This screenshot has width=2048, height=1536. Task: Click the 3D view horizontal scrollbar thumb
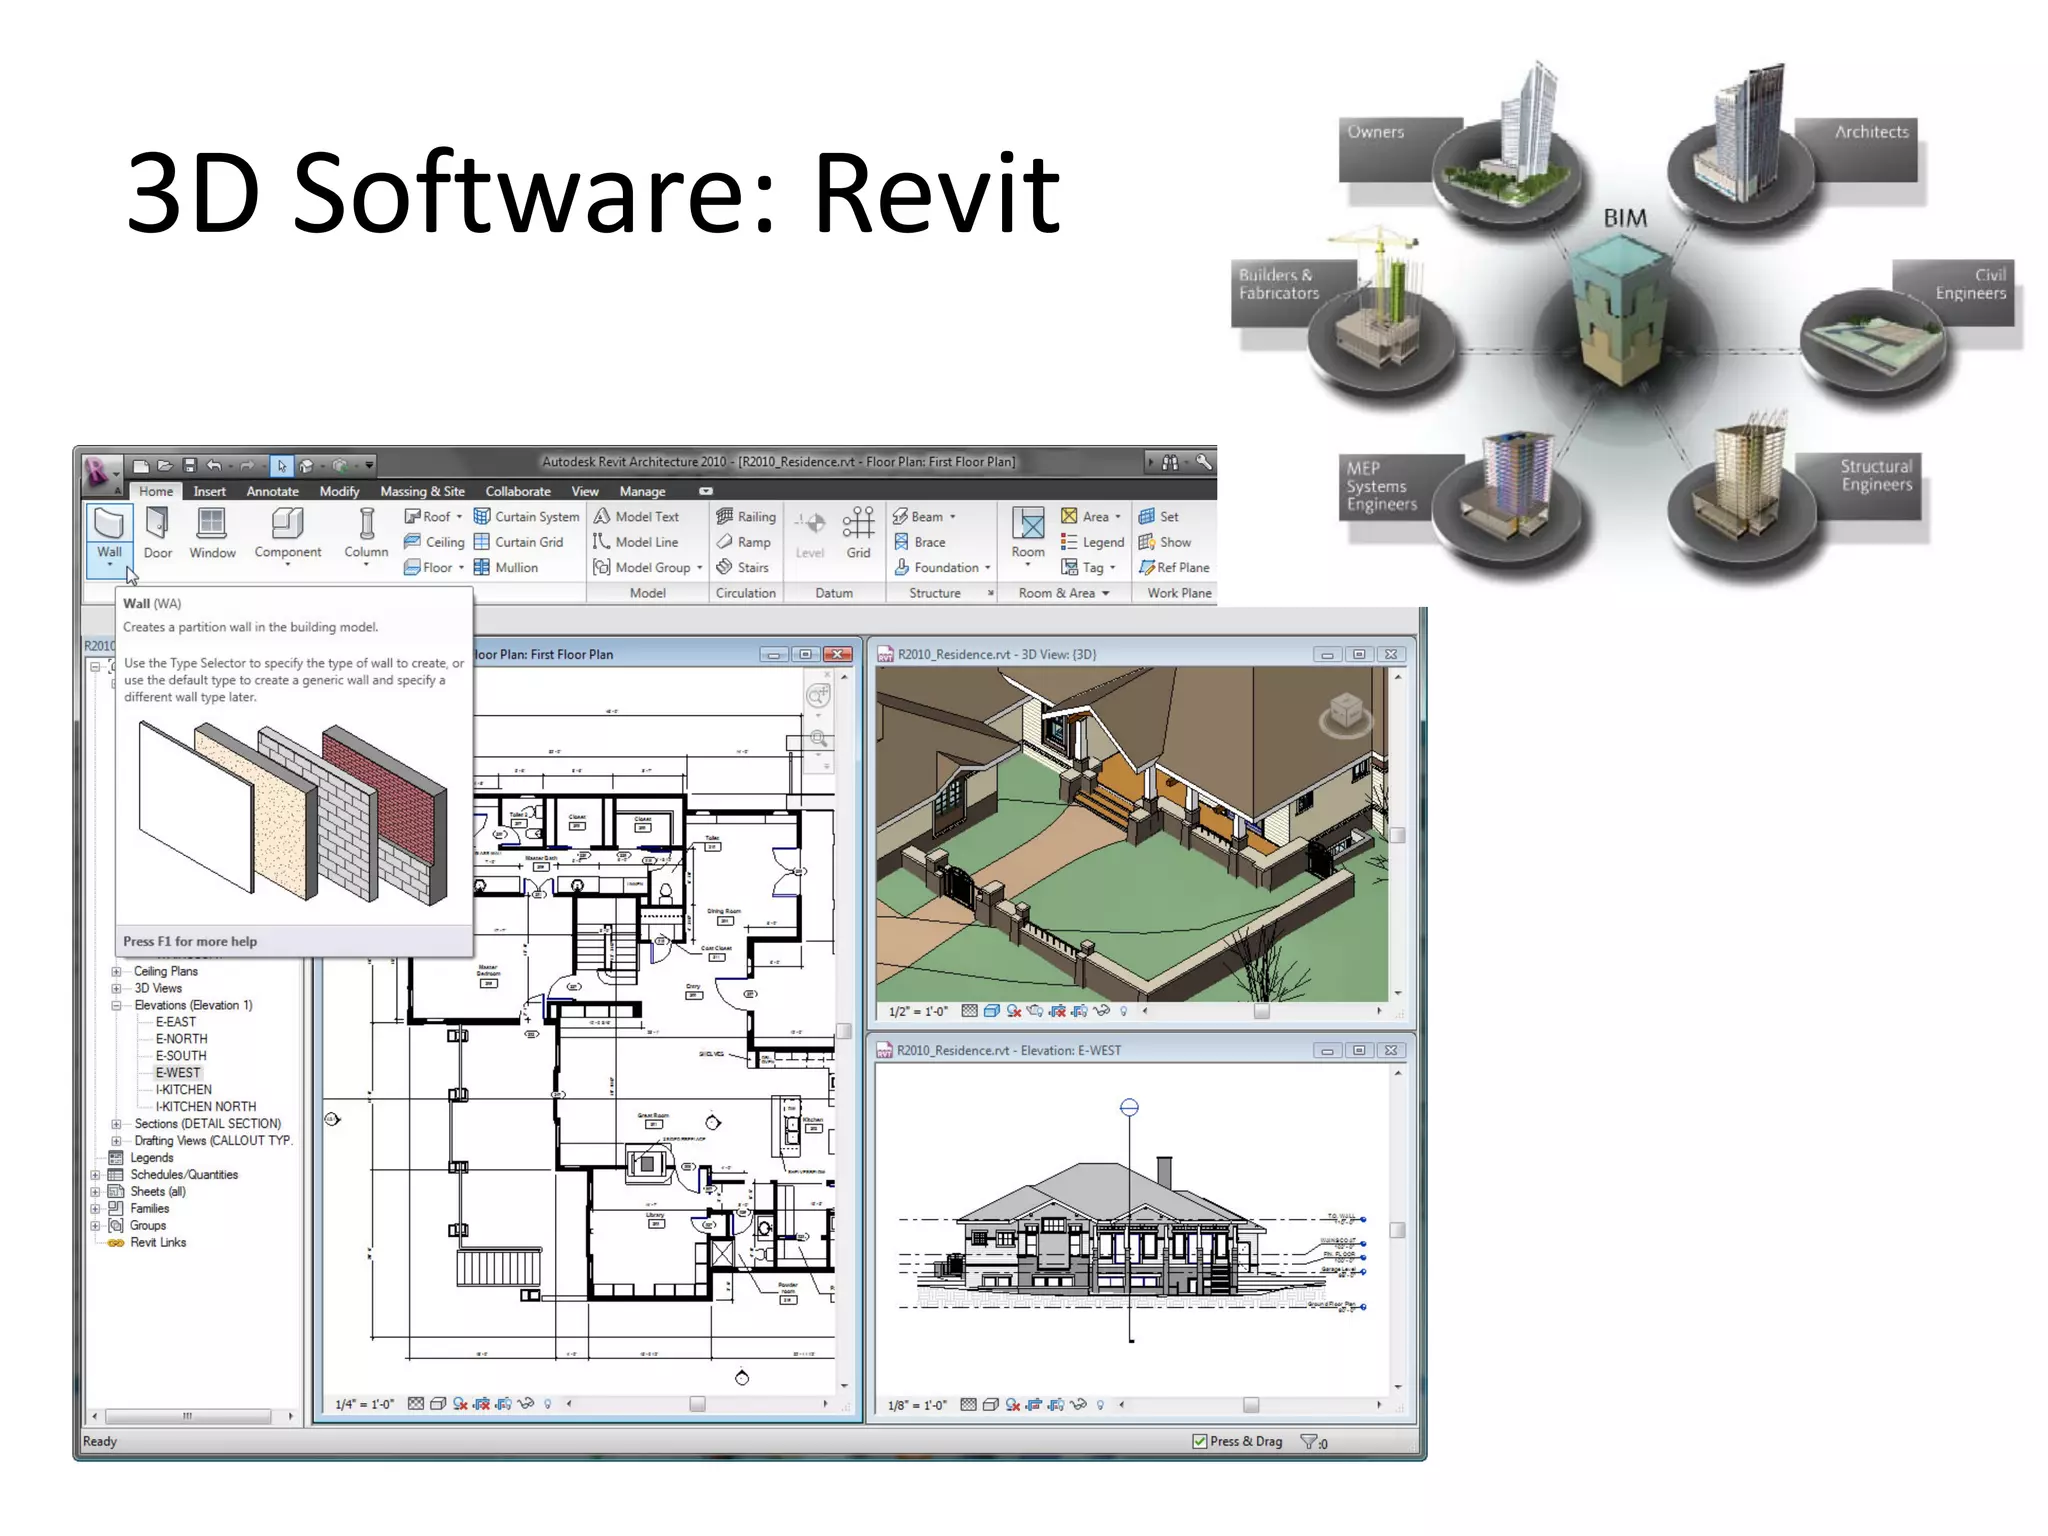tap(1262, 1011)
